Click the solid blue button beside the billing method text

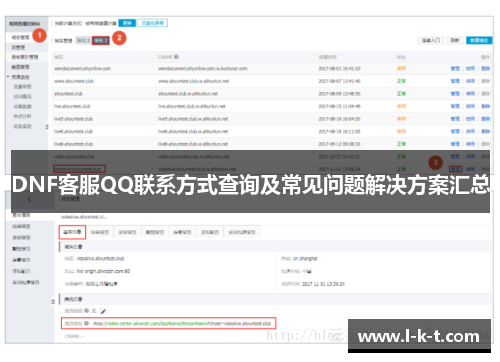coord(127,23)
